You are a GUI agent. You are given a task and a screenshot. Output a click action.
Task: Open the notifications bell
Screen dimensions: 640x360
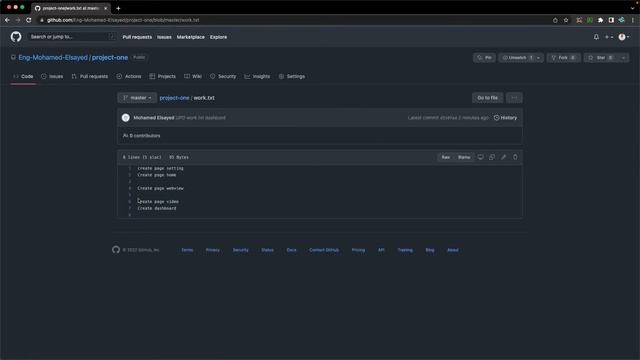pyautogui.click(x=596, y=37)
